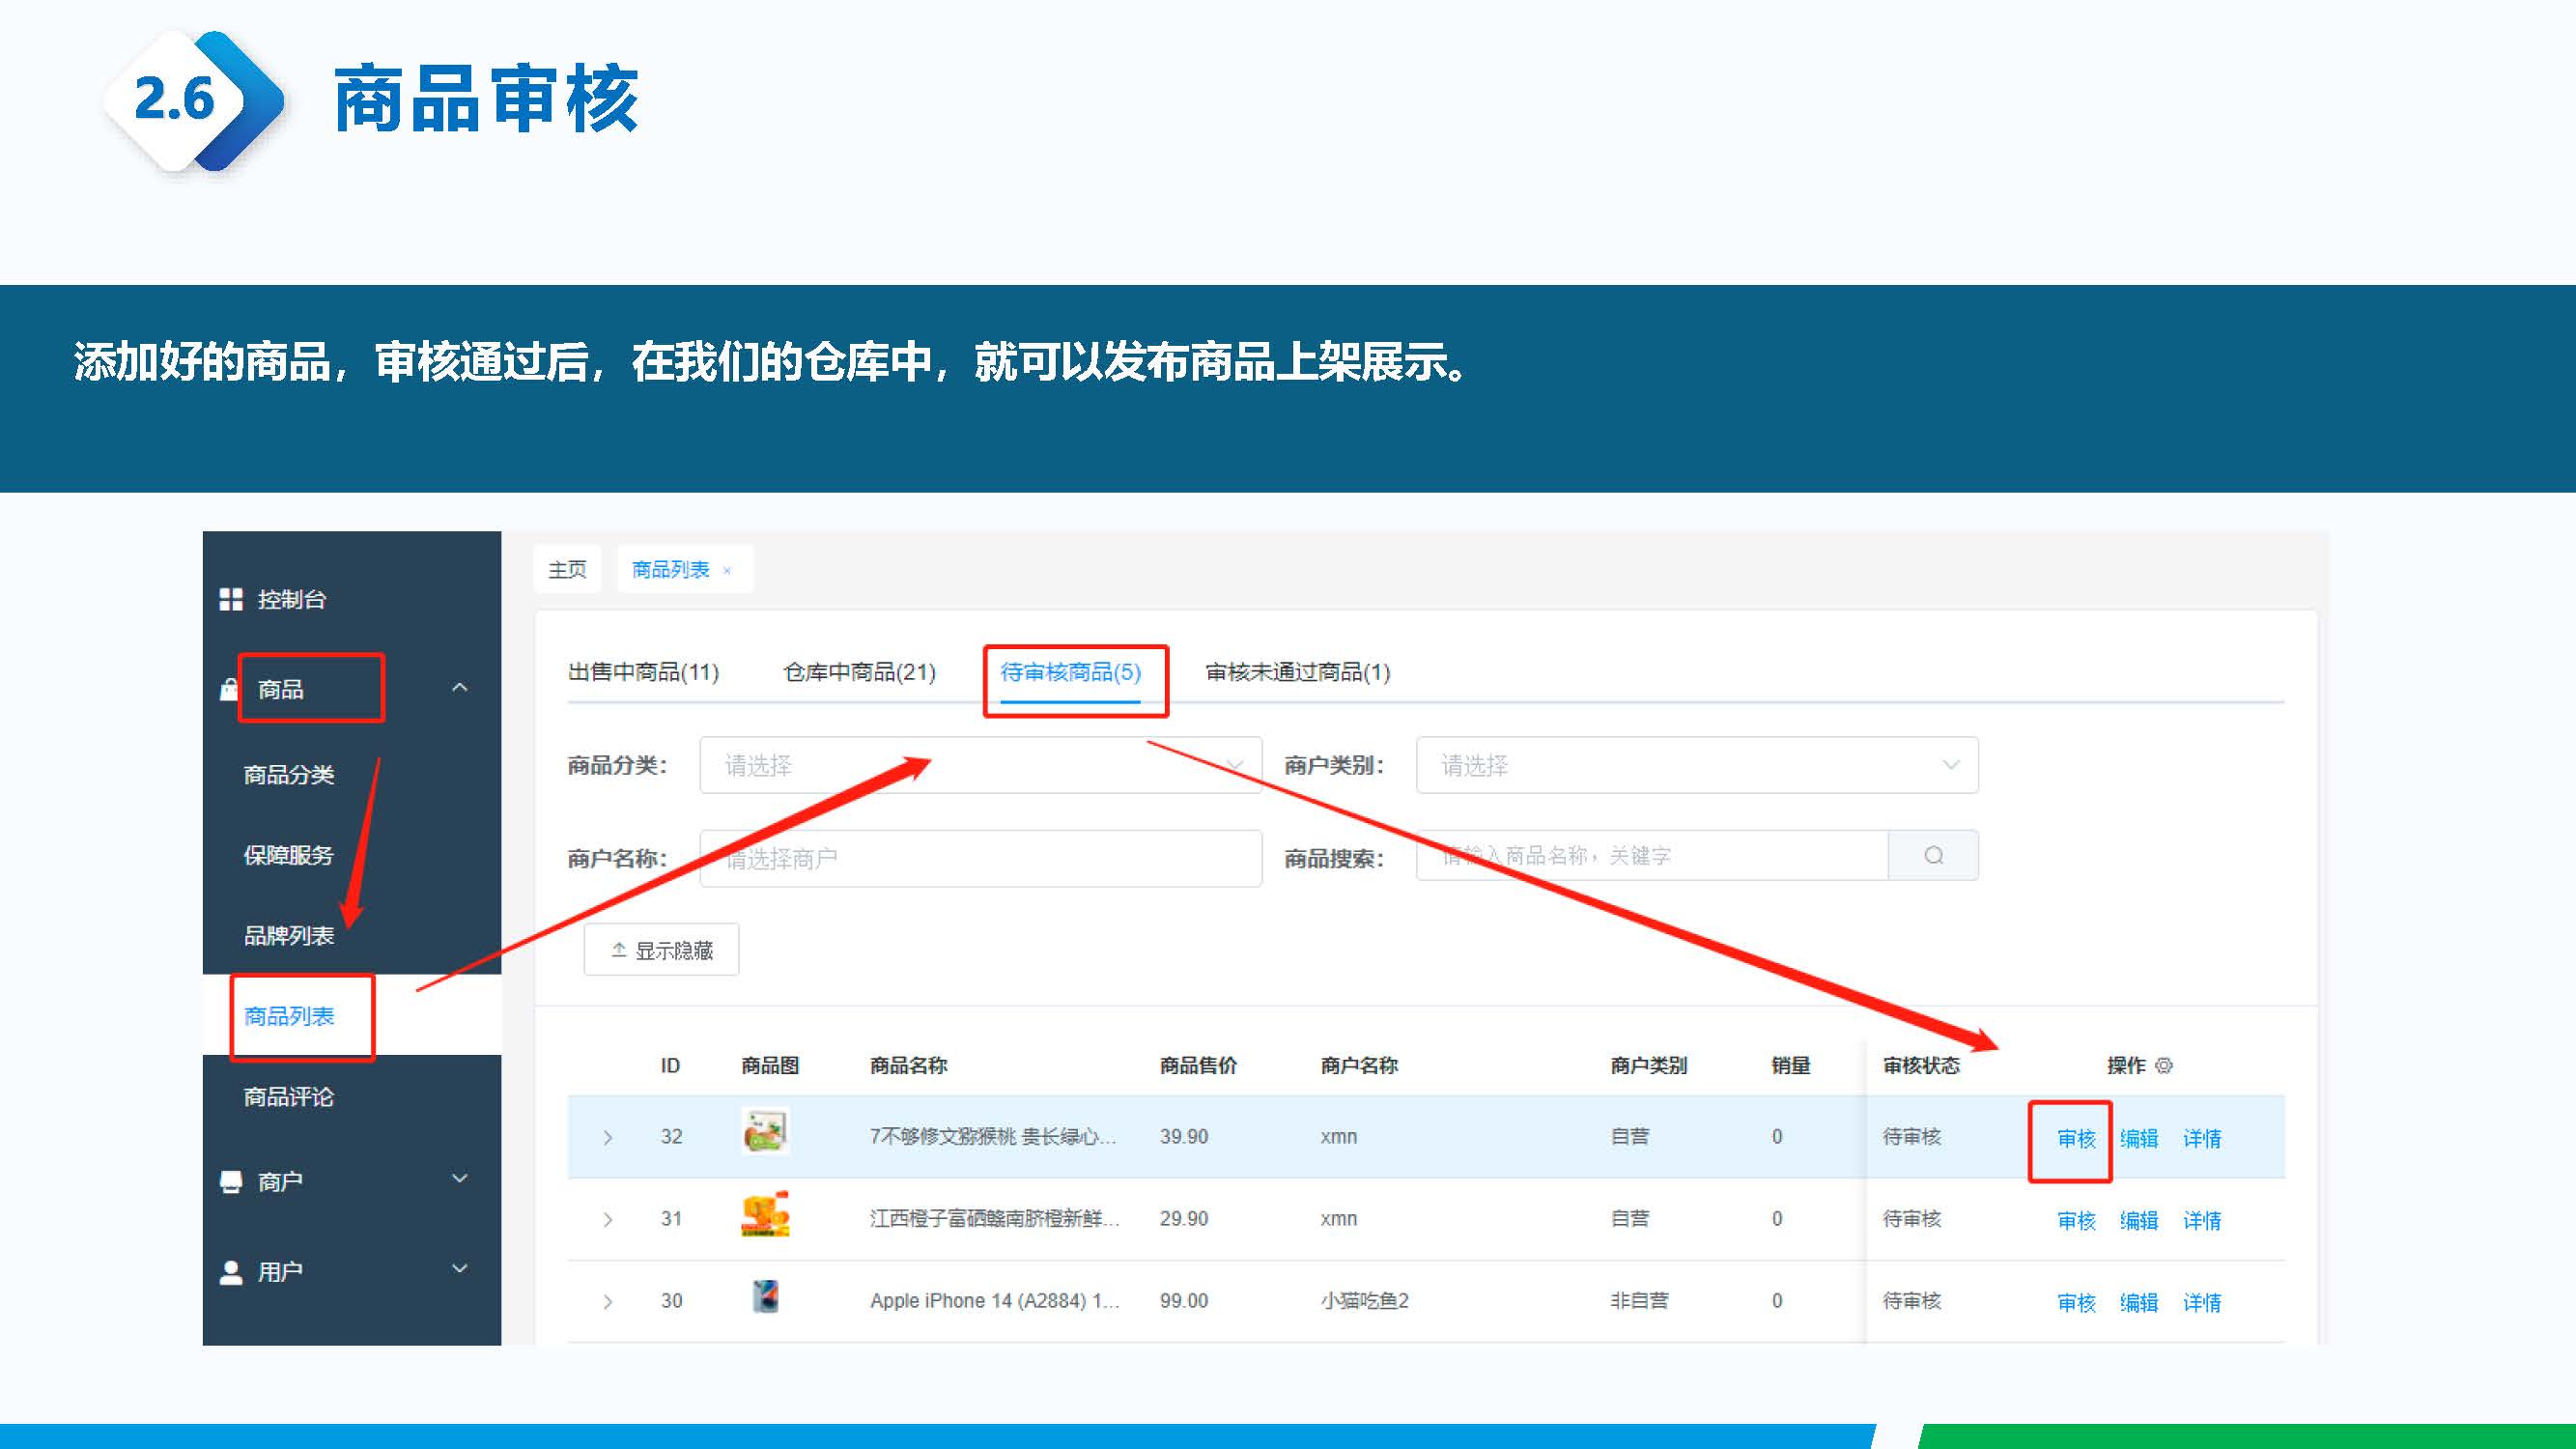Click the product image for ID 32
2576x1449 pixels.
point(765,1132)
